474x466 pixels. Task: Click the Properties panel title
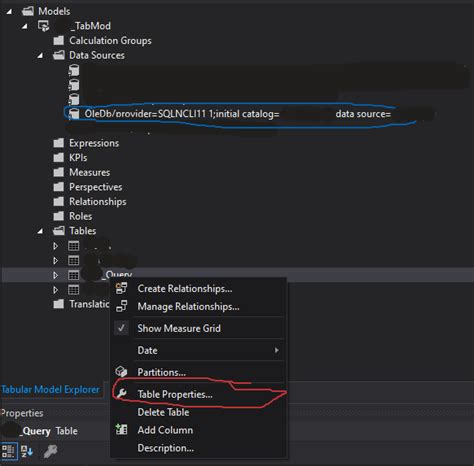(22, 413)
